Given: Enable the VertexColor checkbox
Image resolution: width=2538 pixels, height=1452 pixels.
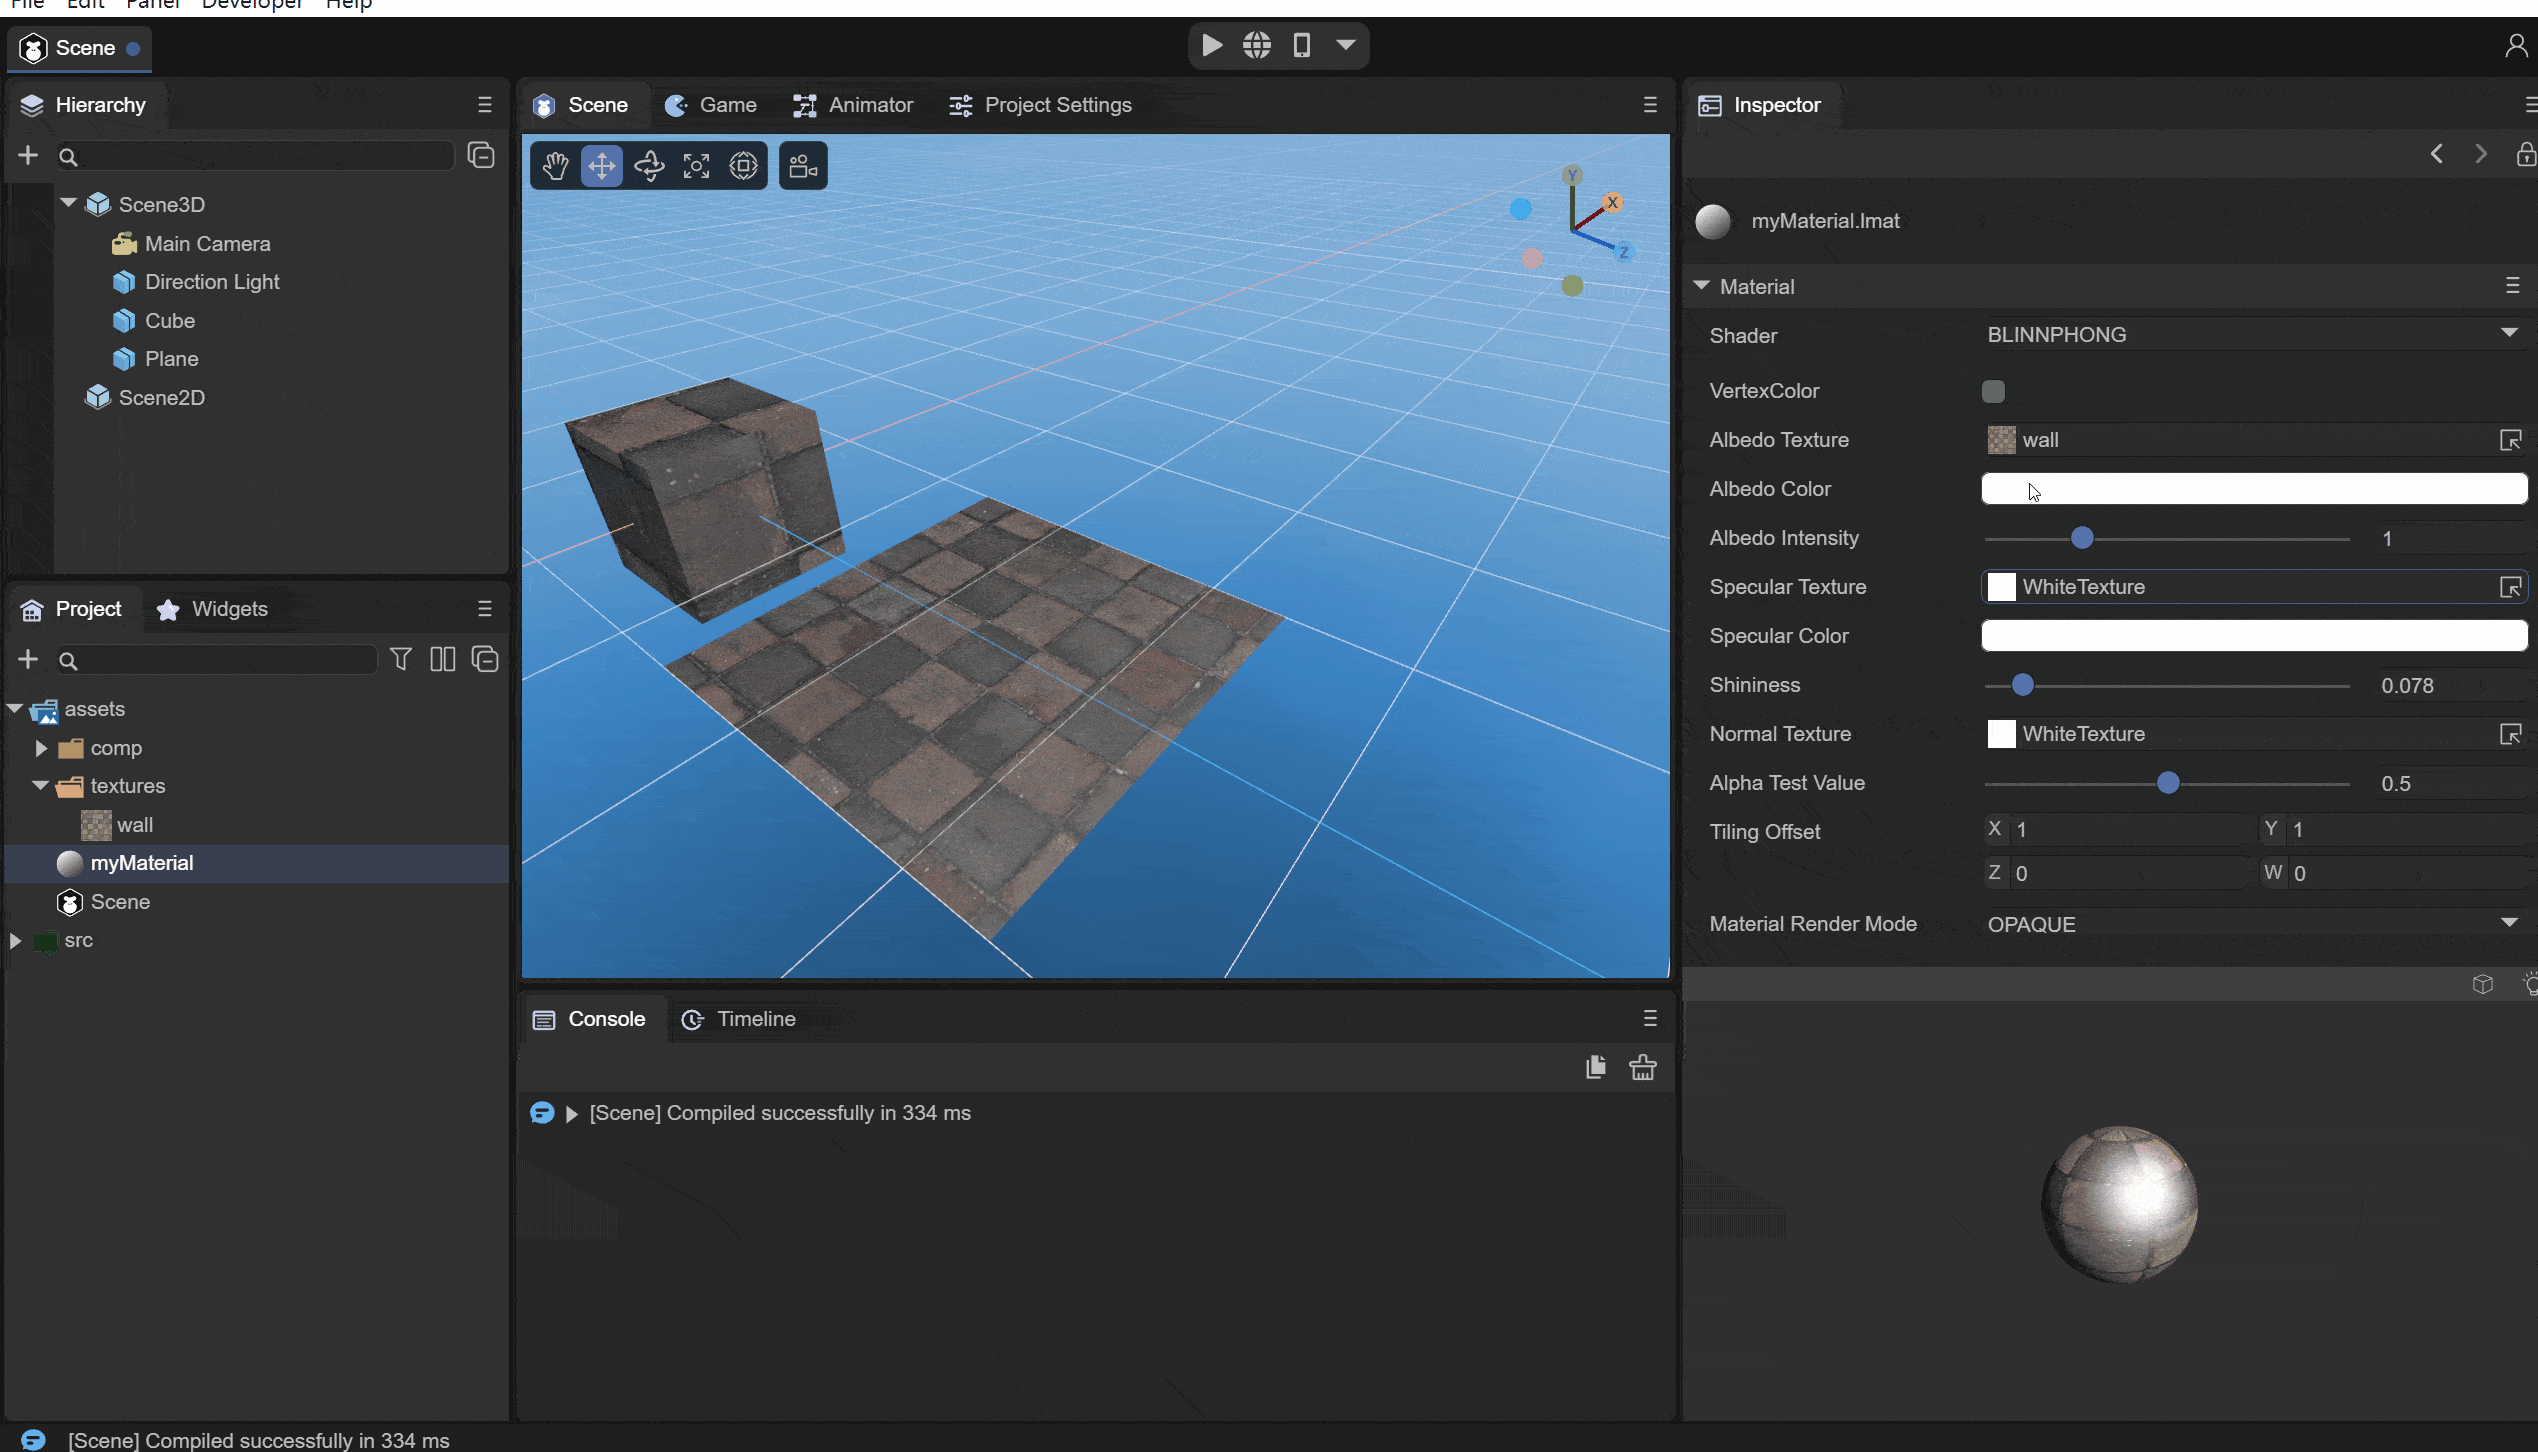Looking at the screenshot, I should [1993, 391].
